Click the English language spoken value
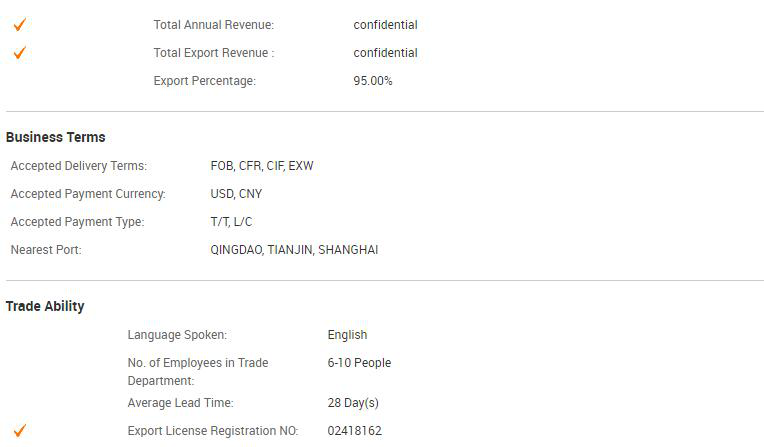 (347, 335)
